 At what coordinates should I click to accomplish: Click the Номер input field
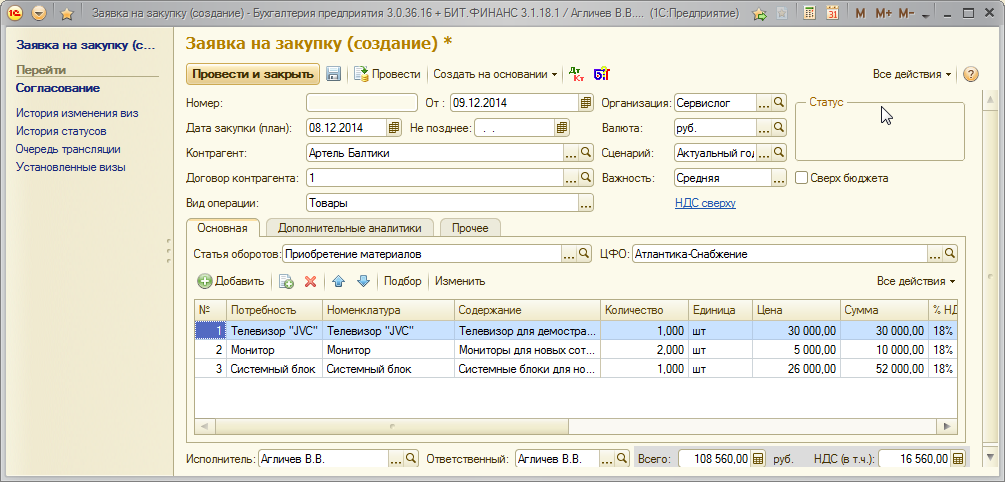tap(361, 103)
